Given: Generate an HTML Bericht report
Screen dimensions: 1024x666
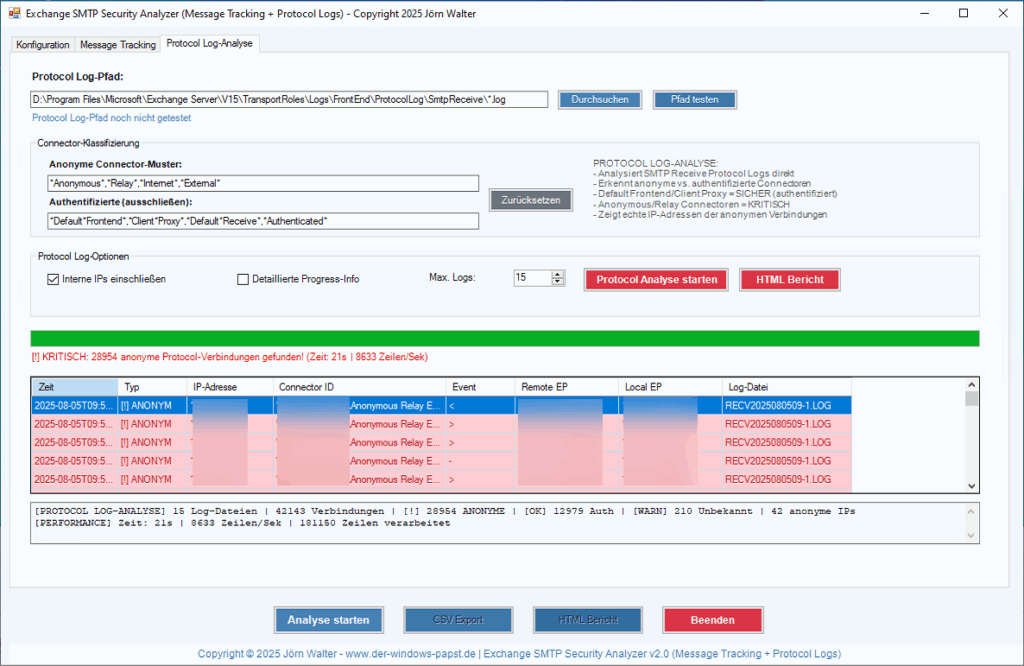Looking at the screenshot, I should (x=789, y=279).
